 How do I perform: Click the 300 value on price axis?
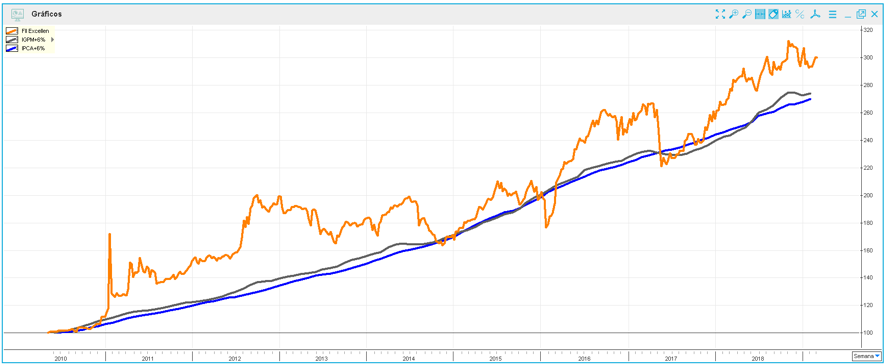point(869,58)
